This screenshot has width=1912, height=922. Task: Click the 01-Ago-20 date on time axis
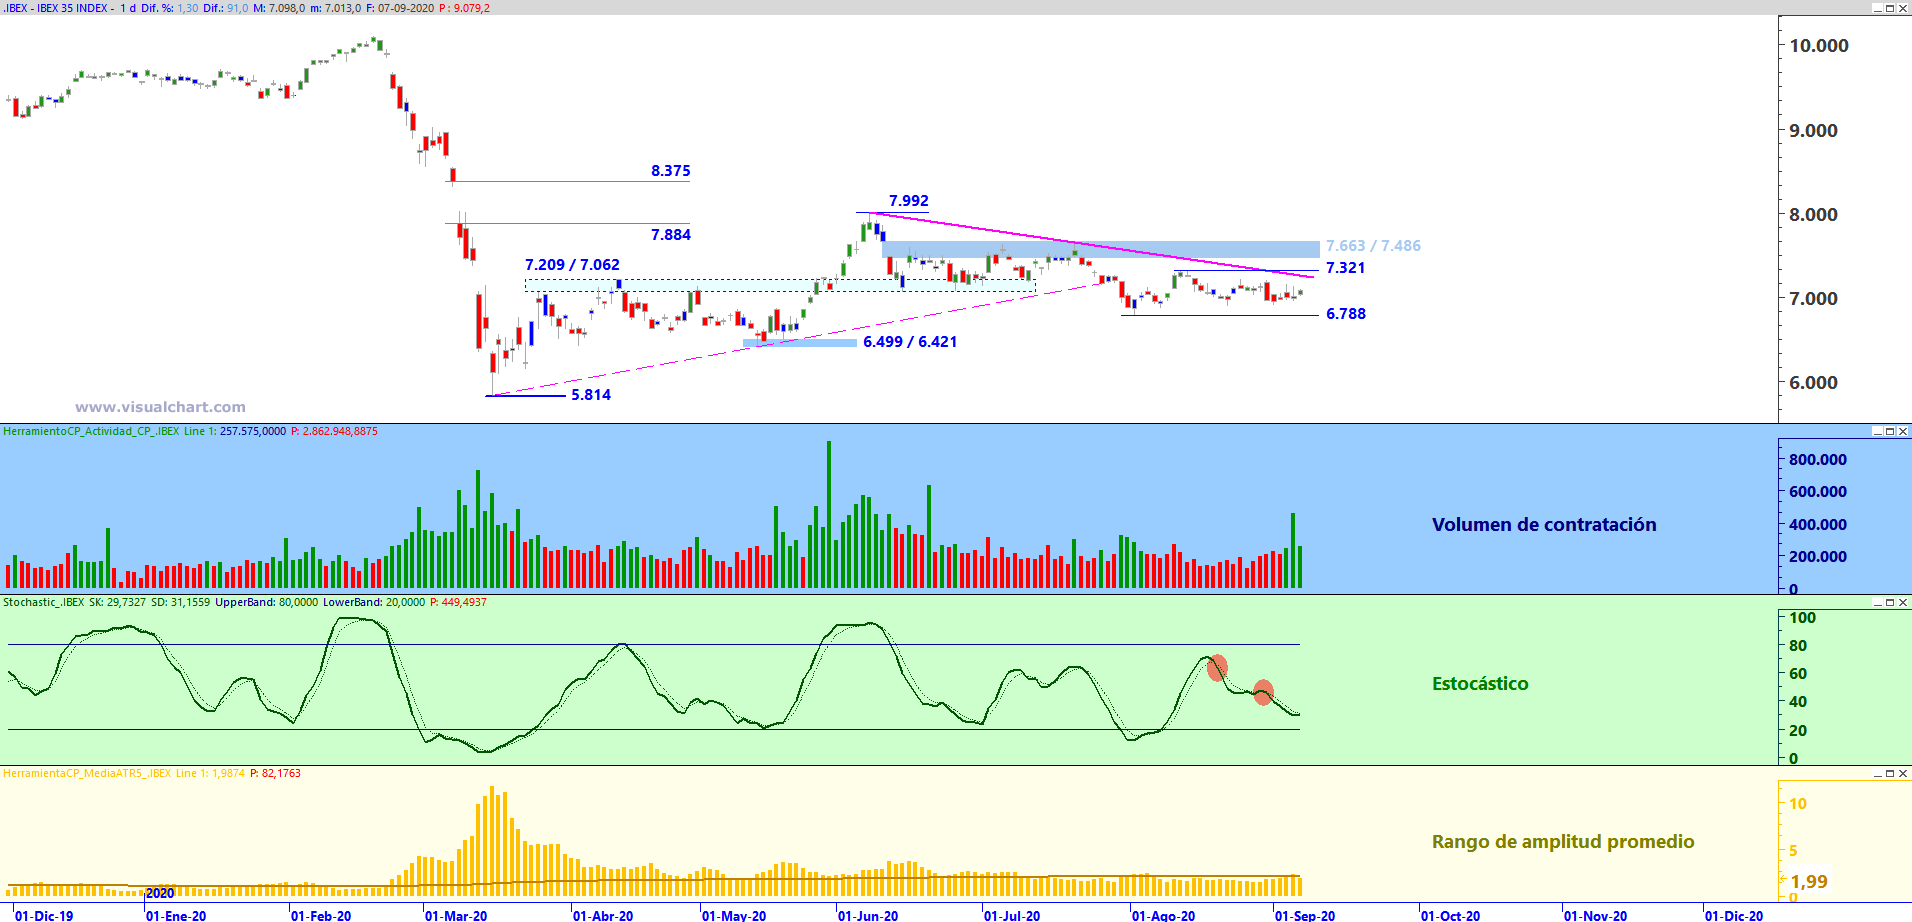[x=1163, y=916]
